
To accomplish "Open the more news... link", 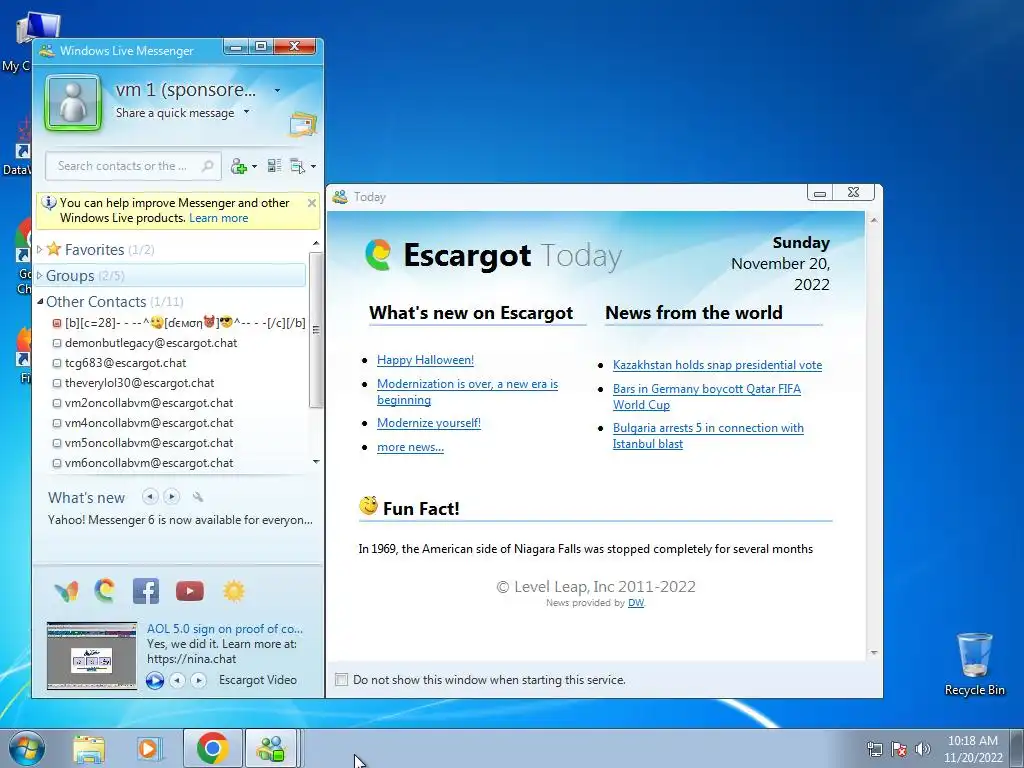I will (410, 447).
